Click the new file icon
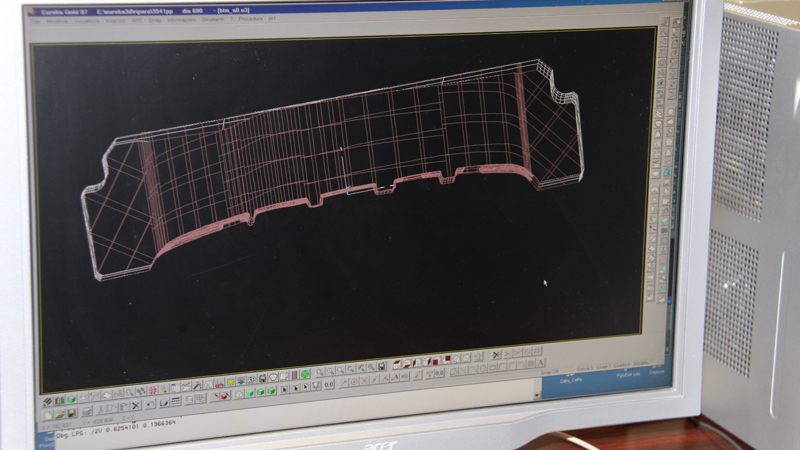This screenshot has height=450, width=800. point(48,415)
